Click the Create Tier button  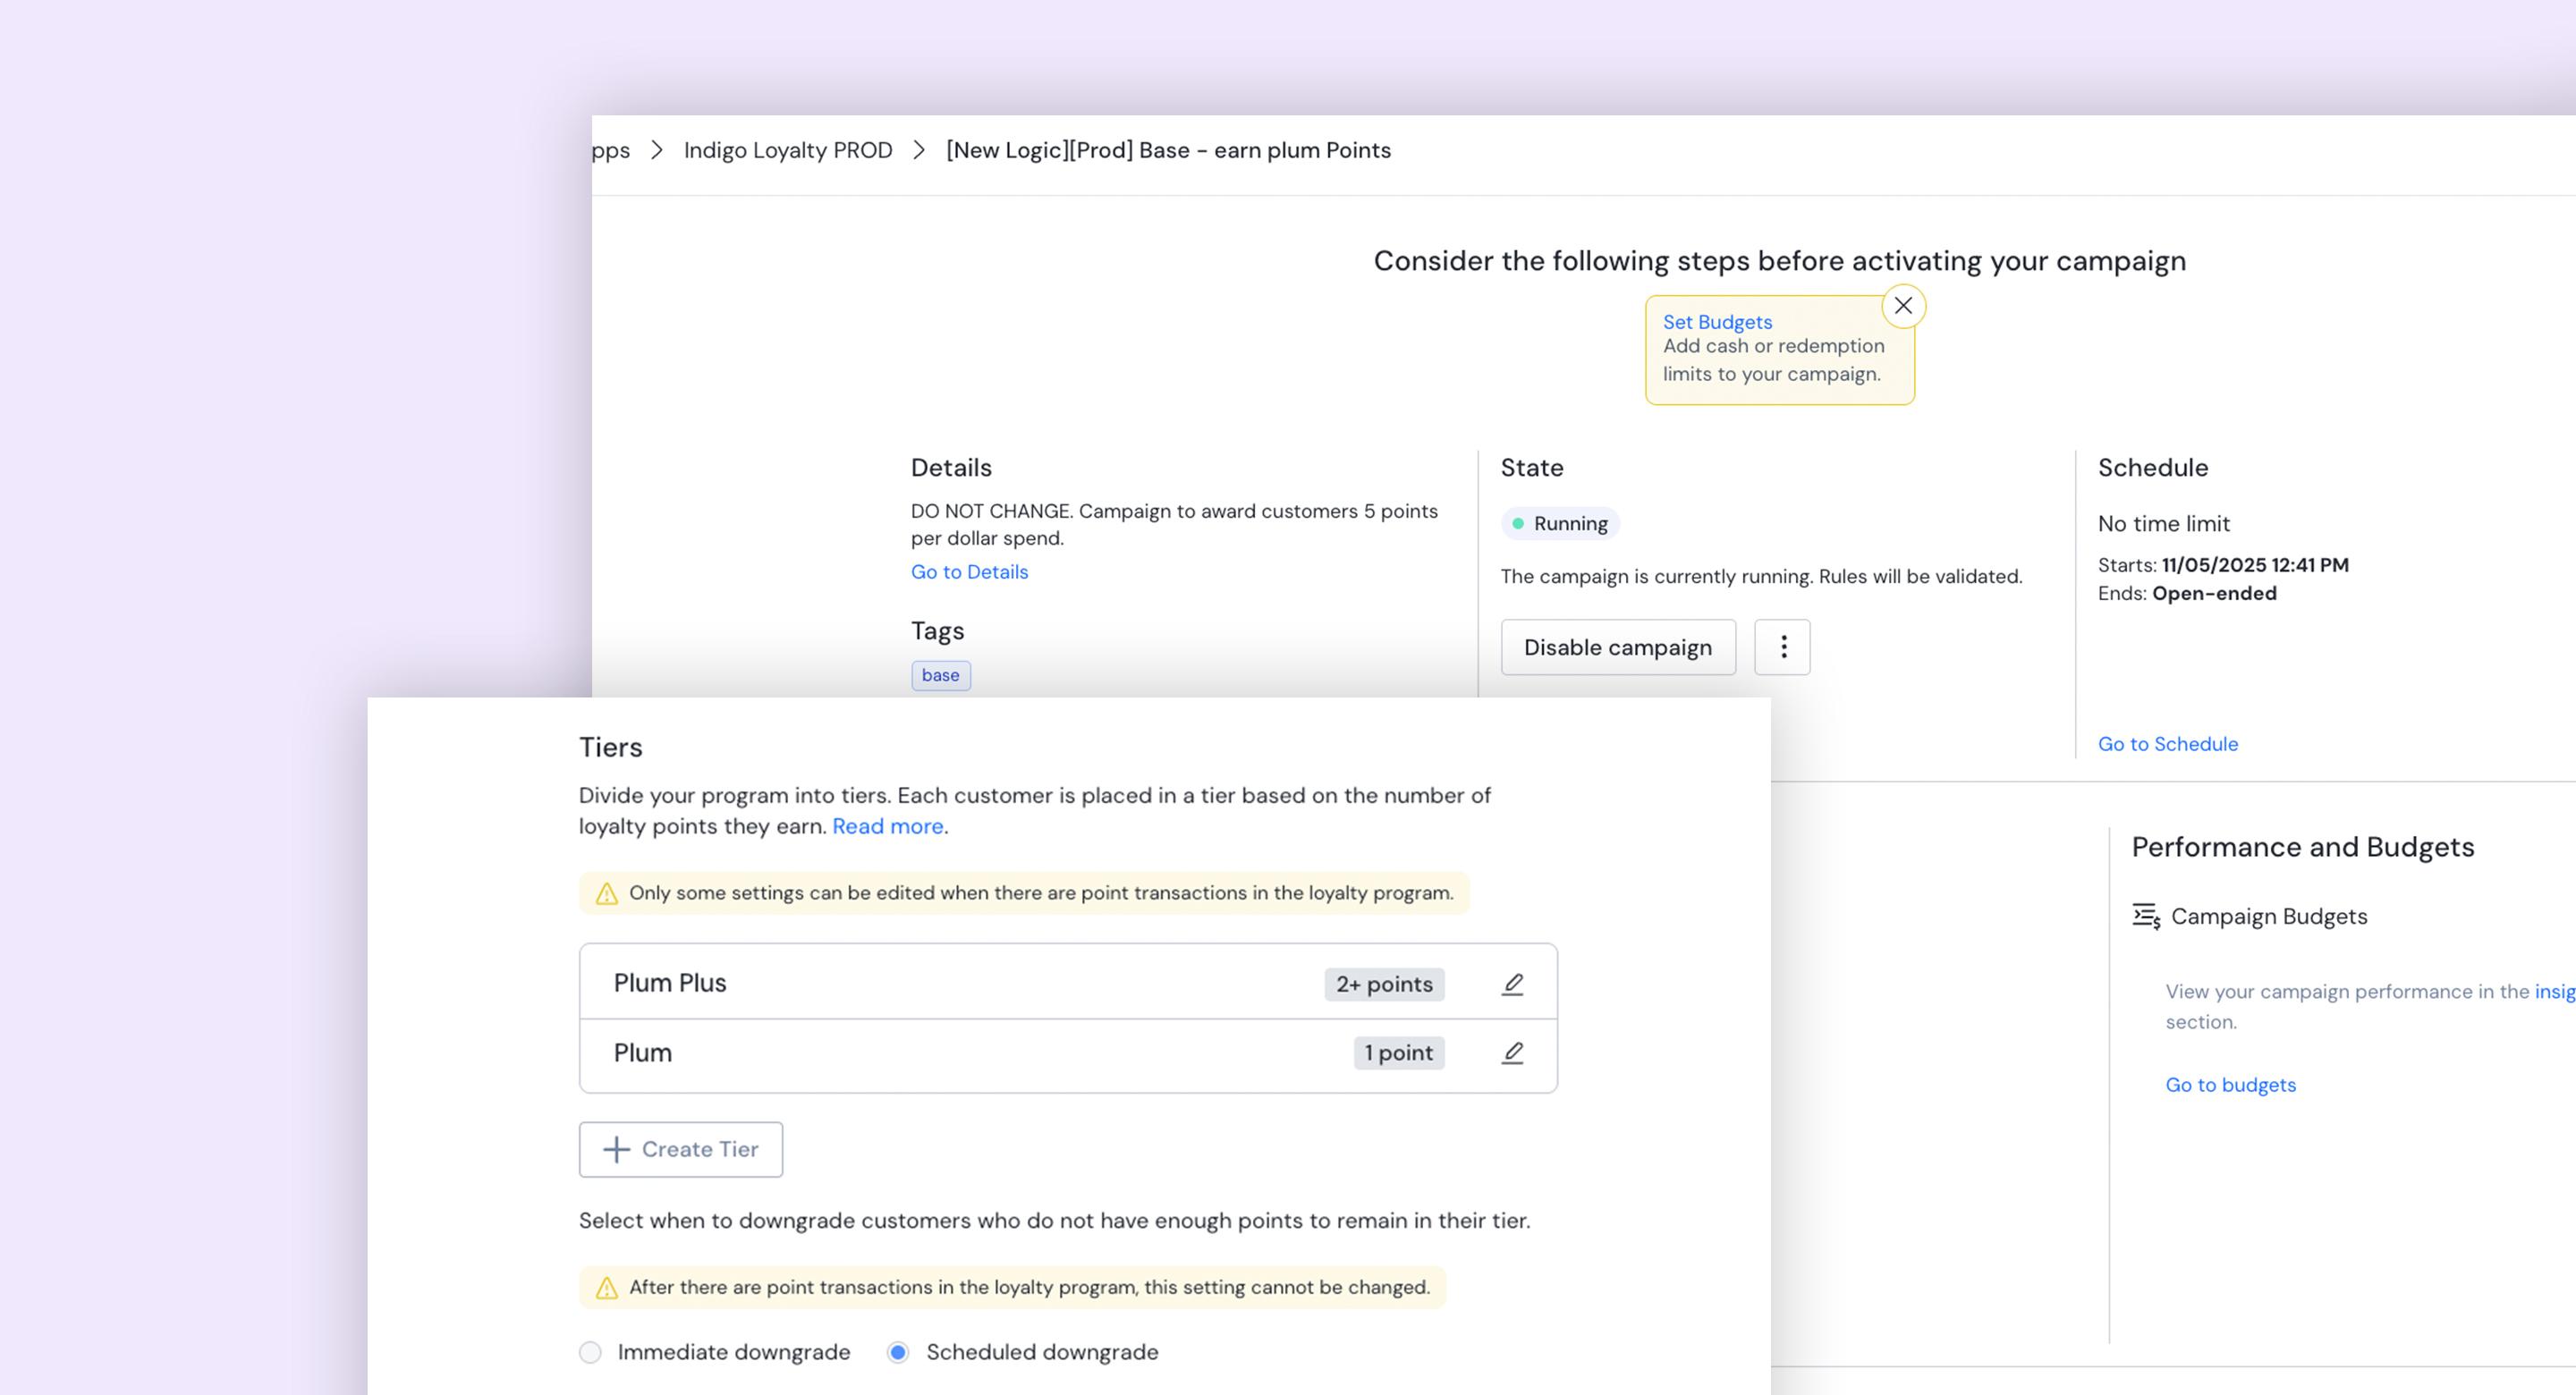pyautogui.click(x=681, y=1149)
